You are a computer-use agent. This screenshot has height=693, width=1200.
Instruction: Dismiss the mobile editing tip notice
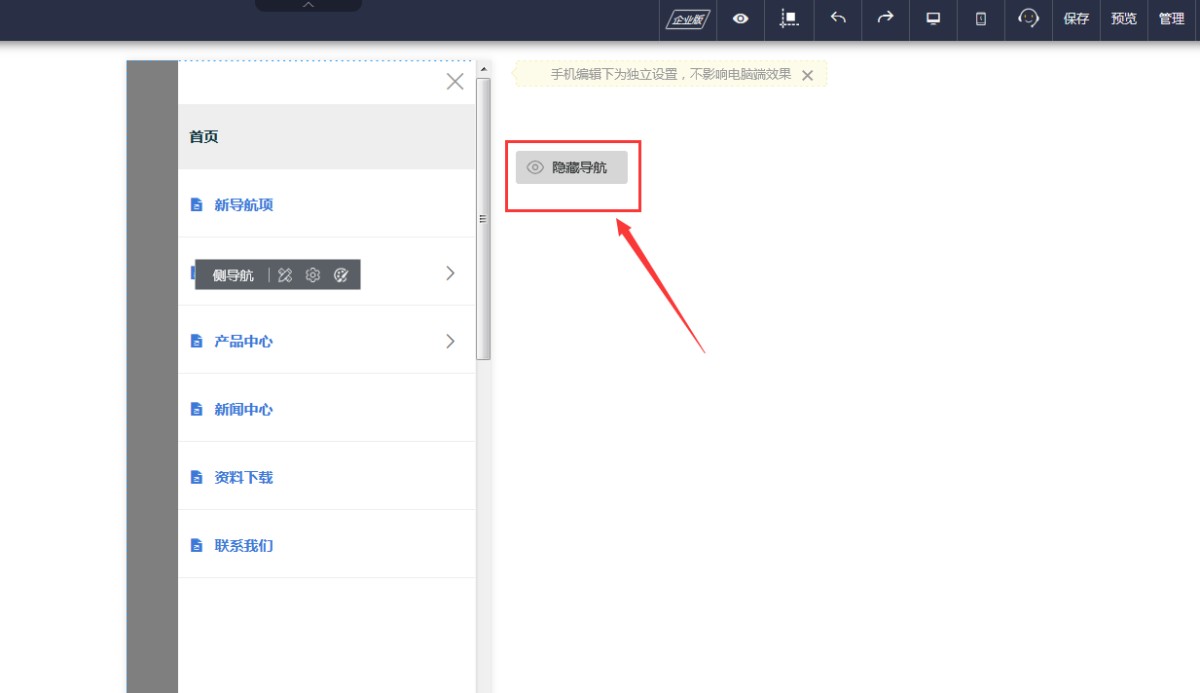(807, 75)
